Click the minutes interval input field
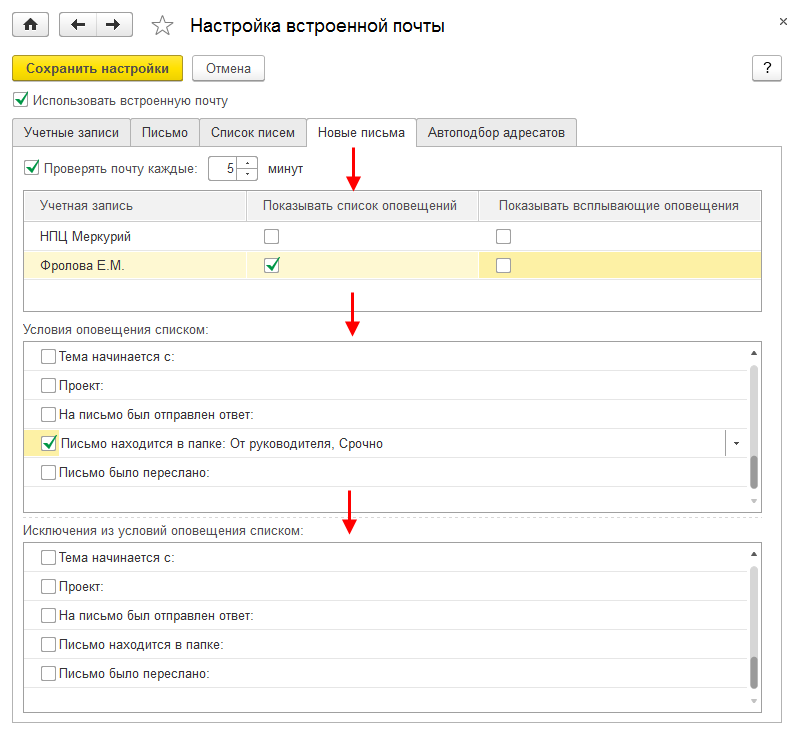The width and height of the screenshot is (801, 735). click(224, 168)
